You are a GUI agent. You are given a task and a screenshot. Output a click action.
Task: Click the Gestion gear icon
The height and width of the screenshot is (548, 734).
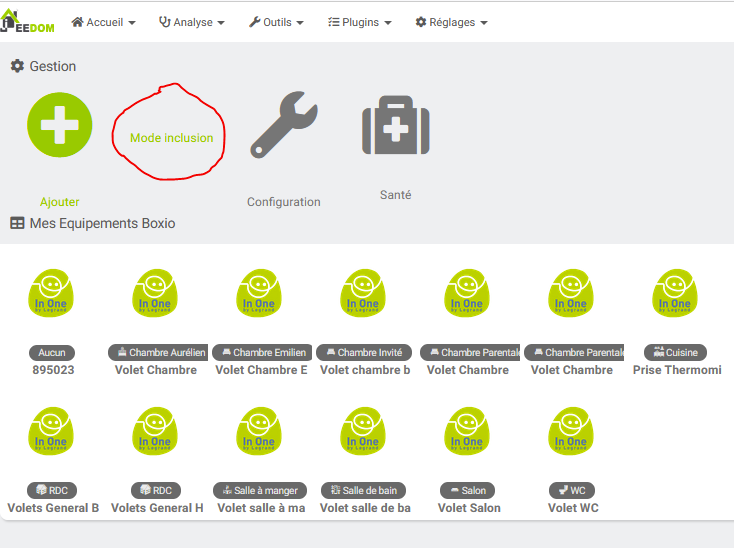click(17, 66)
